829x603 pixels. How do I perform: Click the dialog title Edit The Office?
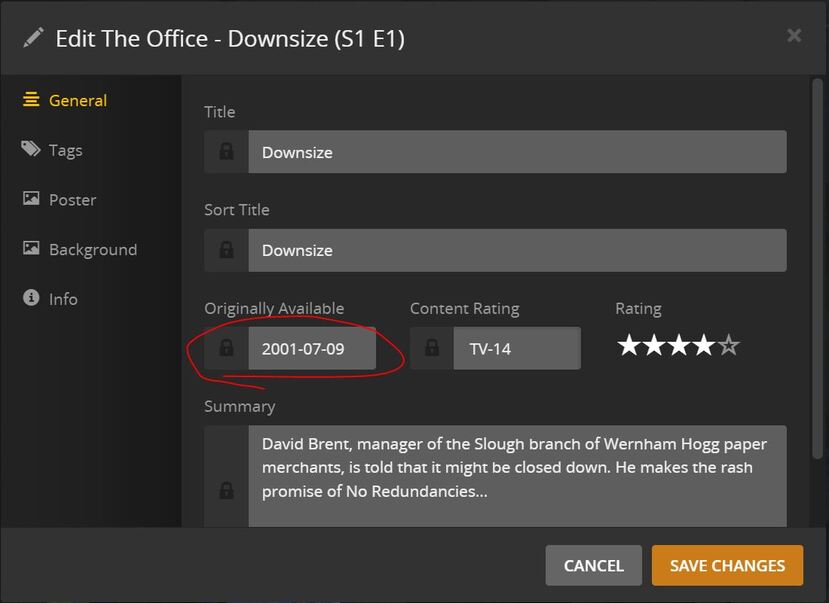pos(230,39)
